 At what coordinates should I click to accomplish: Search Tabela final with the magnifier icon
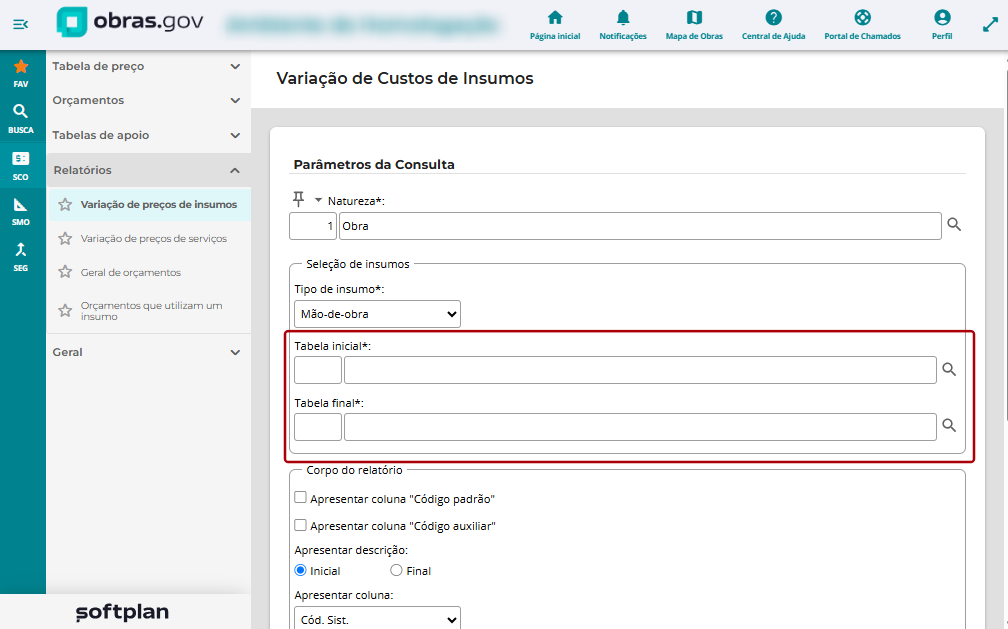(x=949, y=425)
